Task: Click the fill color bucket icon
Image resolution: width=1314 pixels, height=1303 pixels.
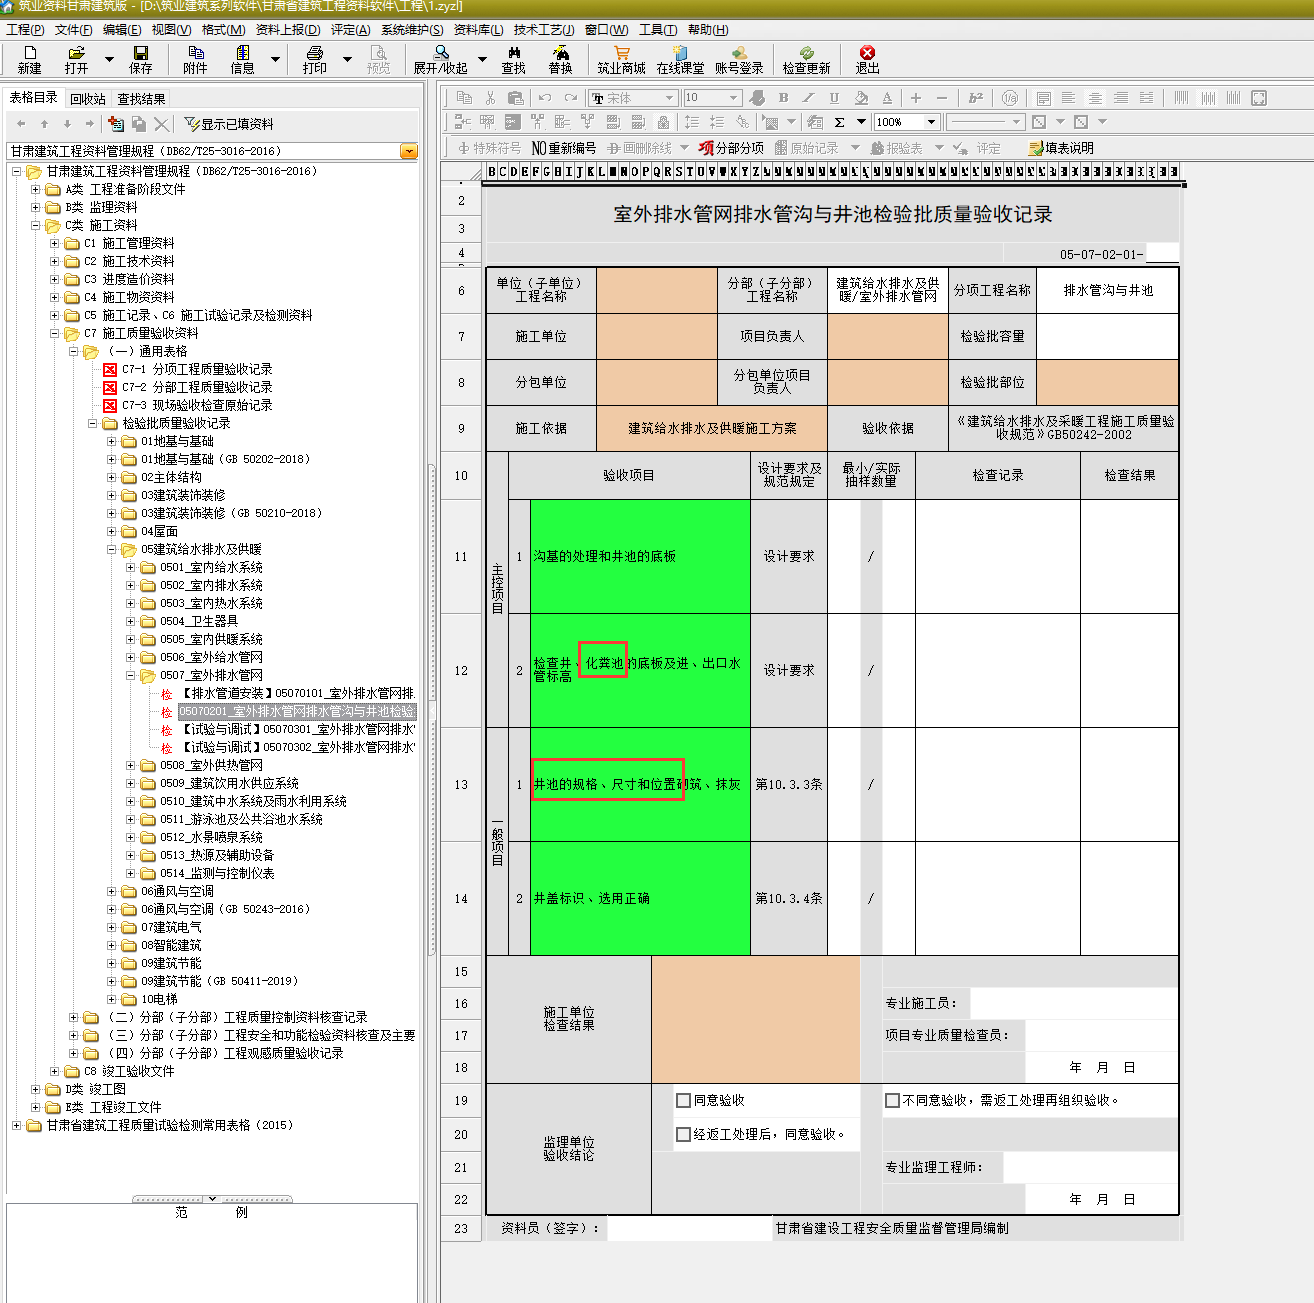Action: 861,98
